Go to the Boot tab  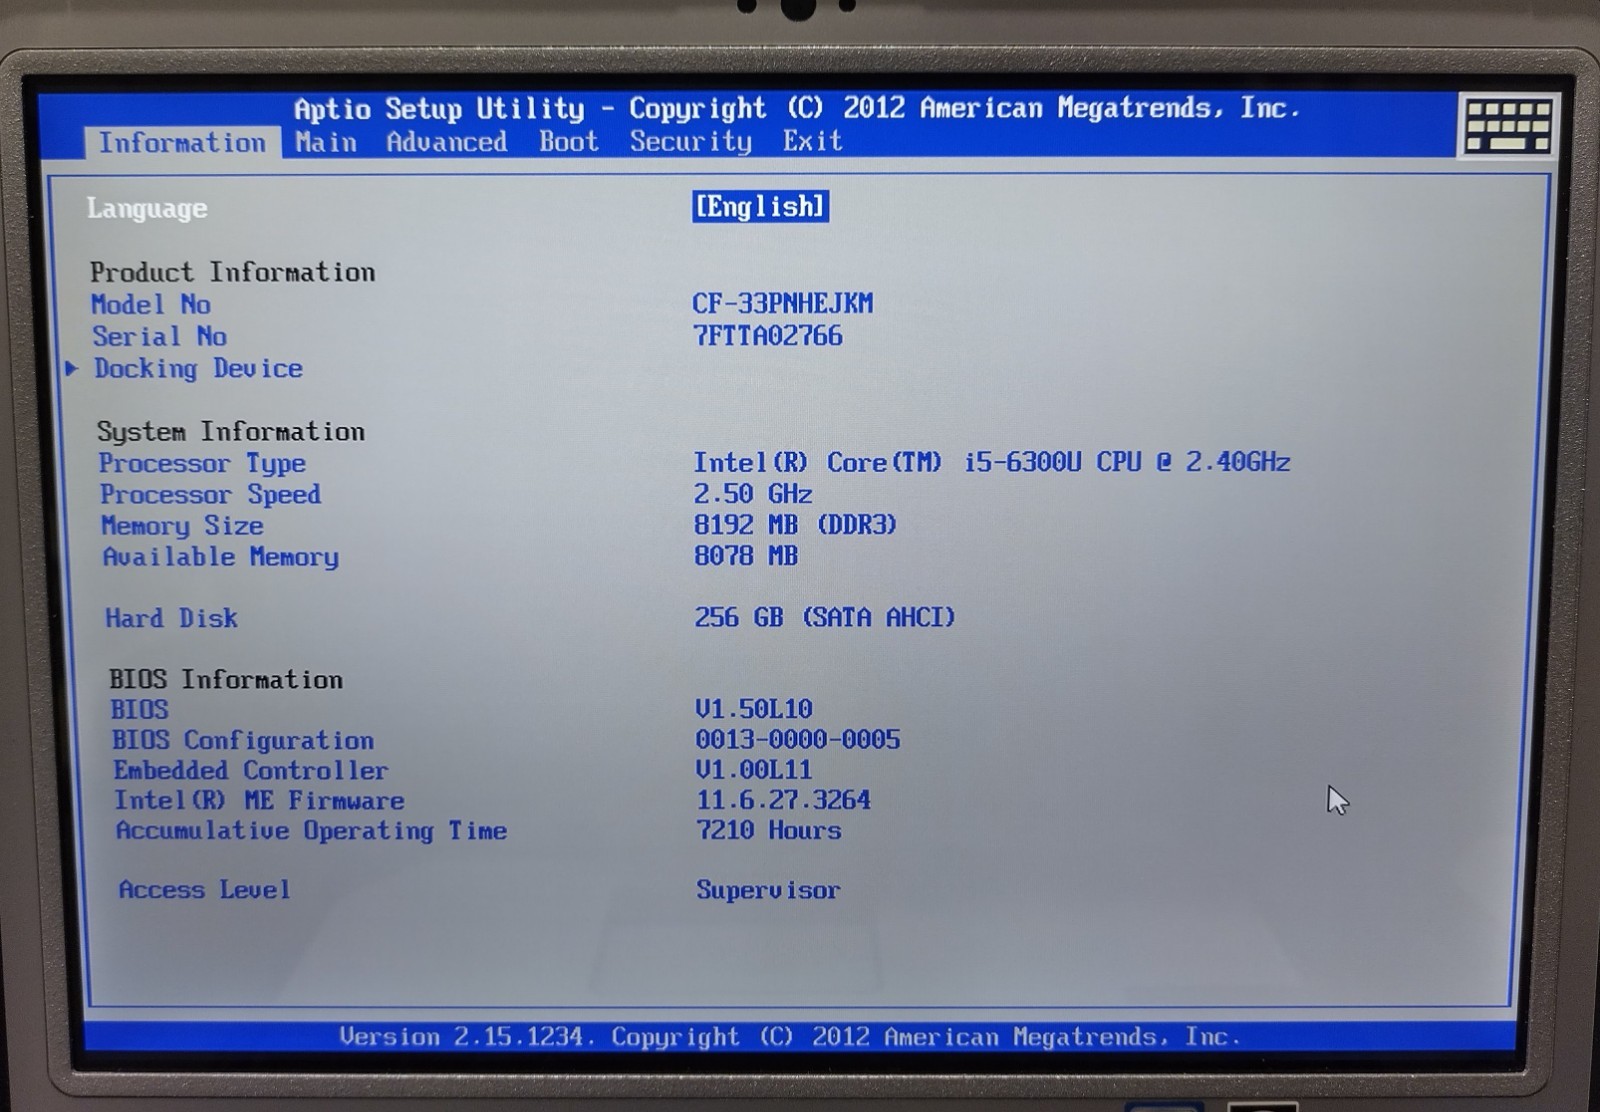[569, 141]
